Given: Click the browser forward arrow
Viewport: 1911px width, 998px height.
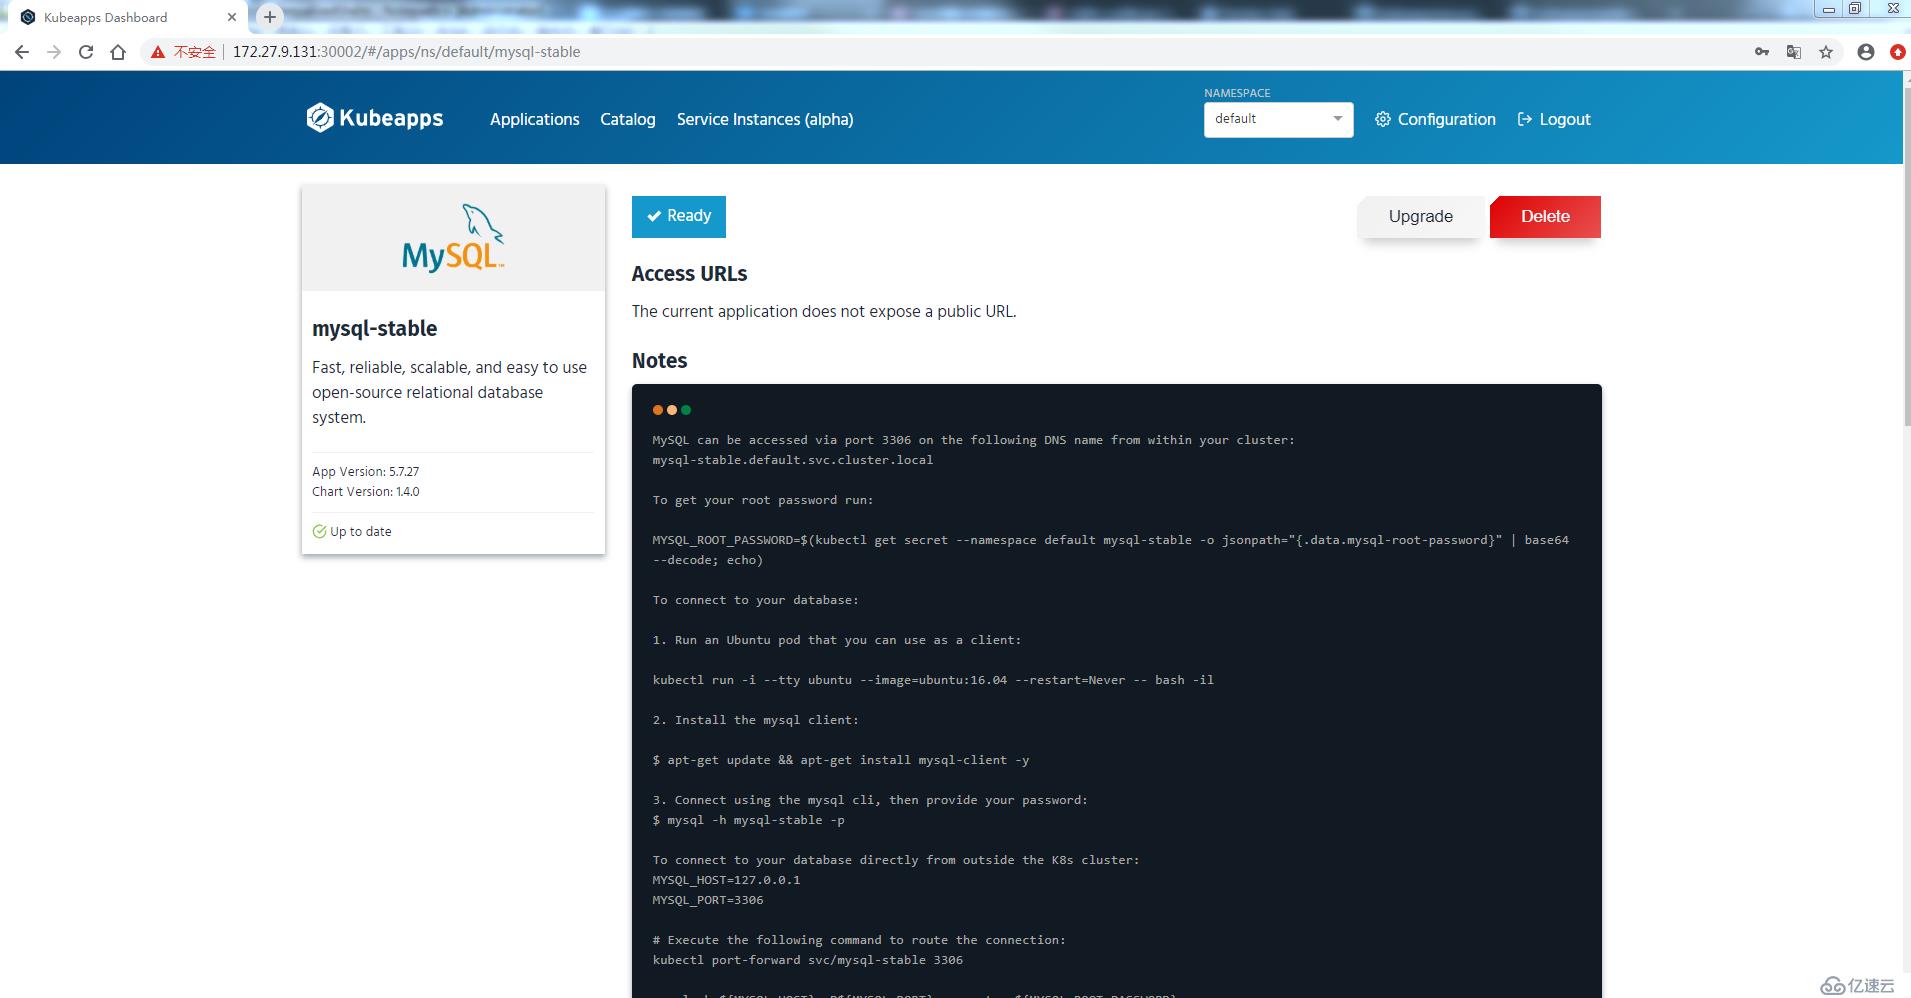Looking at the screenshot, I should pyautogui.click(x=54, y=52).
